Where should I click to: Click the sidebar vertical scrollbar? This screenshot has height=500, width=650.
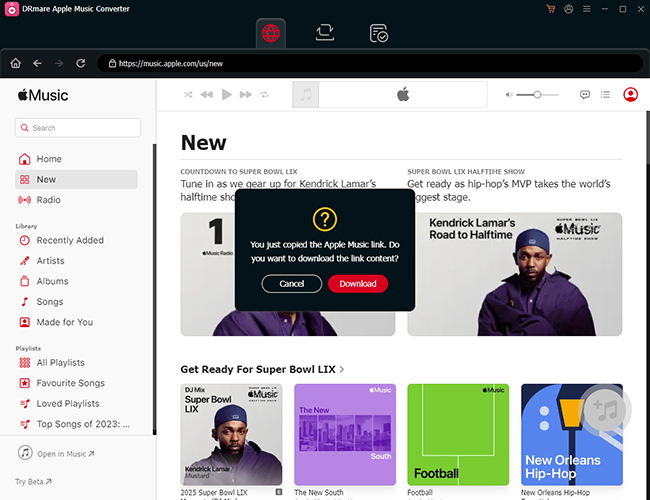155,289
